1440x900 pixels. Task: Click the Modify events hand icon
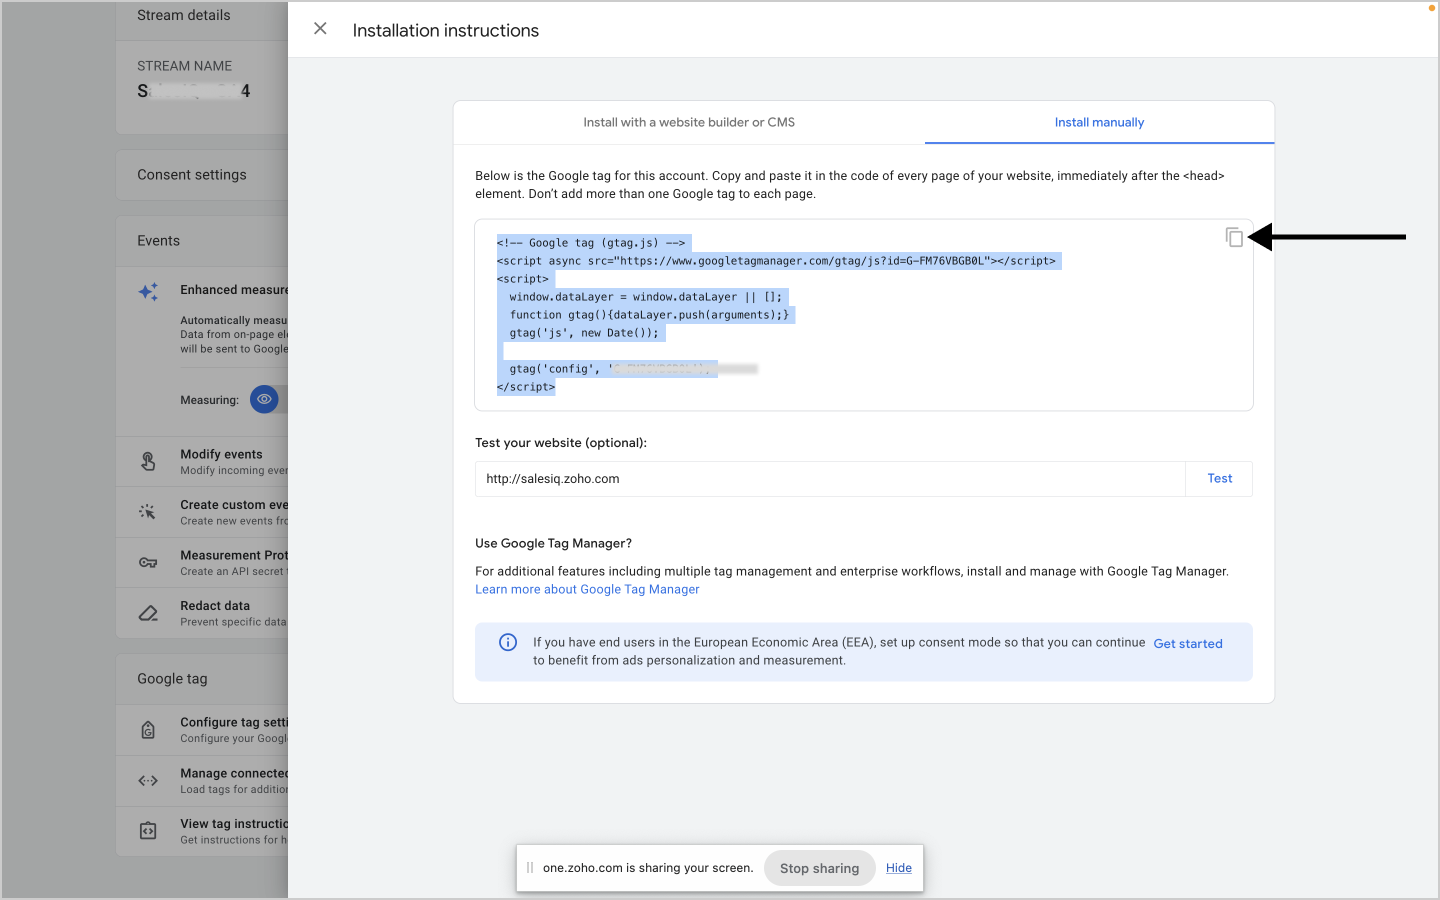pyautogui.click(x=148, y=462)
